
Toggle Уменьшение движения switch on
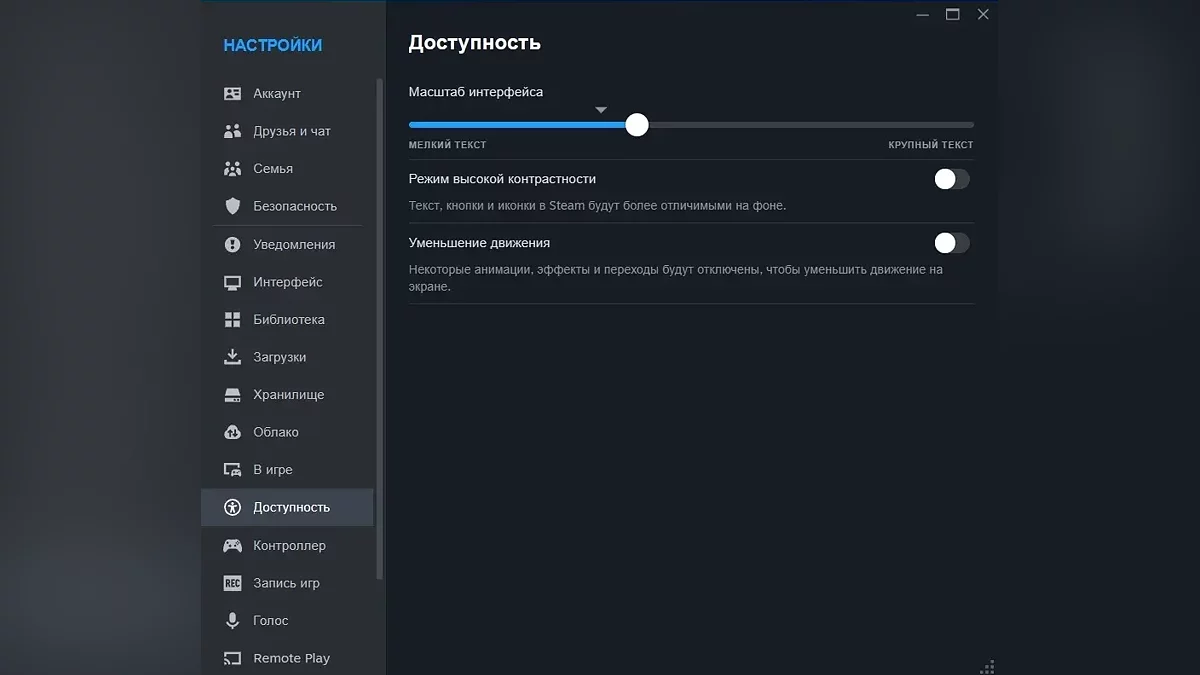(951, 243)
